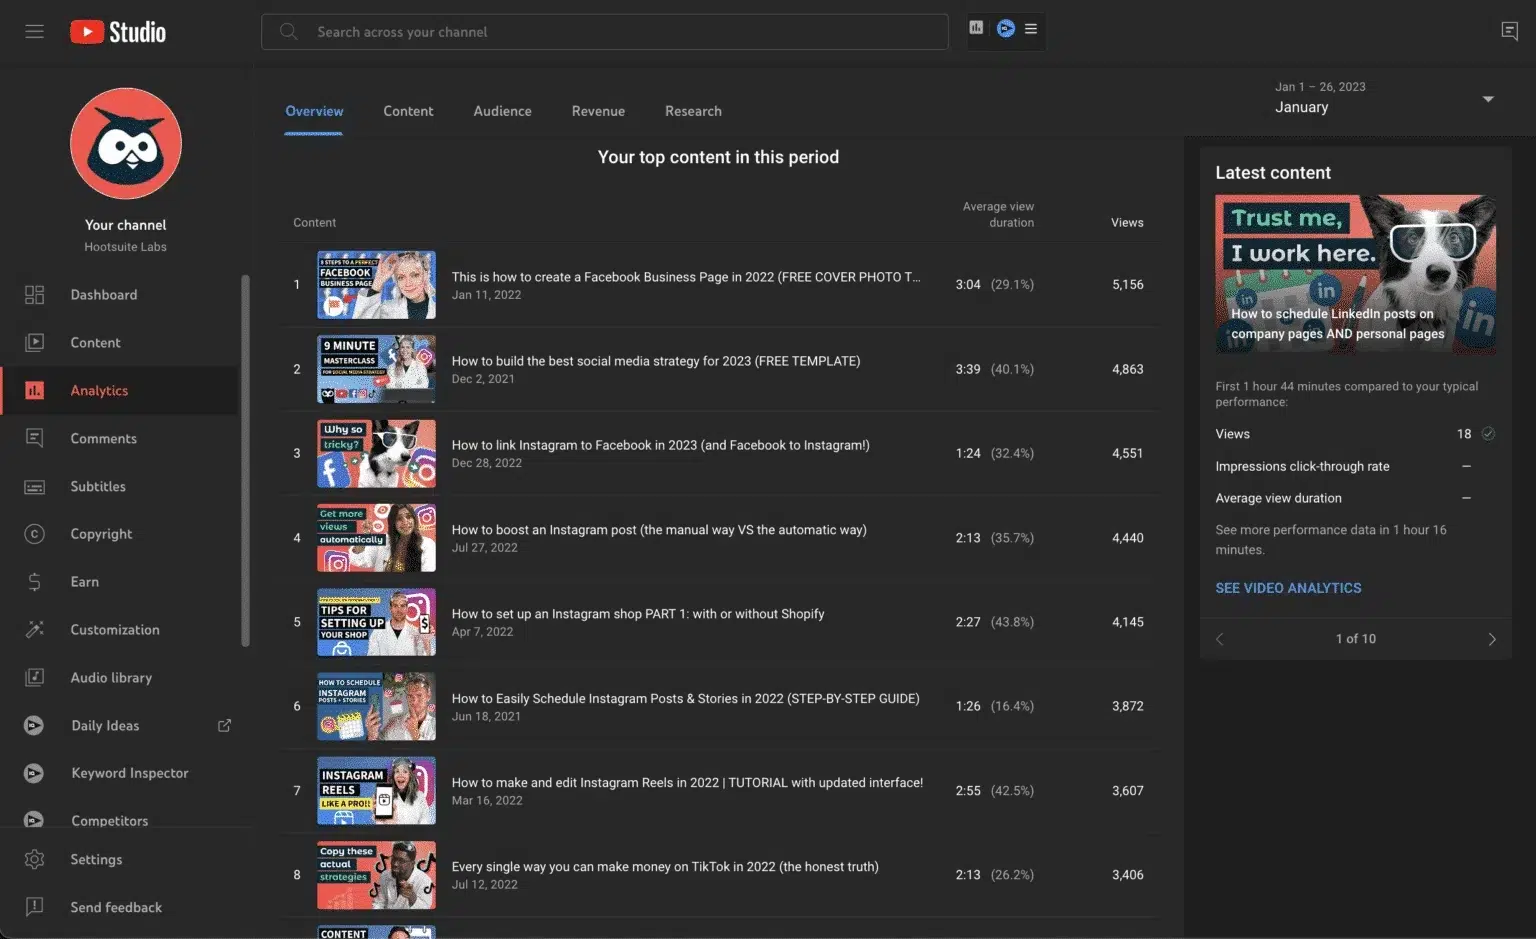Click the 5,156 views value
1536x939 pixels.
(x=1128, y=285)
